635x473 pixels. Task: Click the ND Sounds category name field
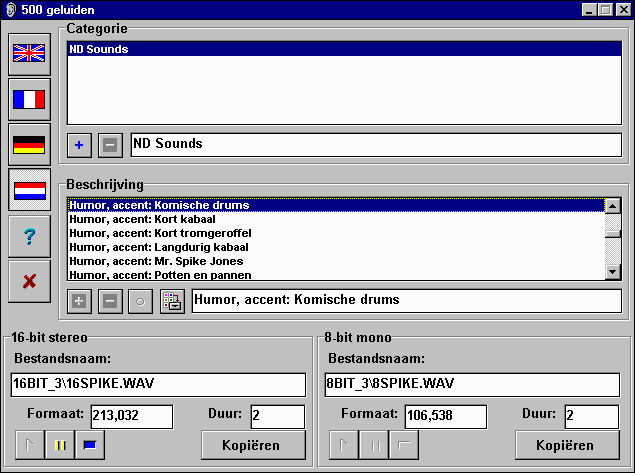[374, 144]
